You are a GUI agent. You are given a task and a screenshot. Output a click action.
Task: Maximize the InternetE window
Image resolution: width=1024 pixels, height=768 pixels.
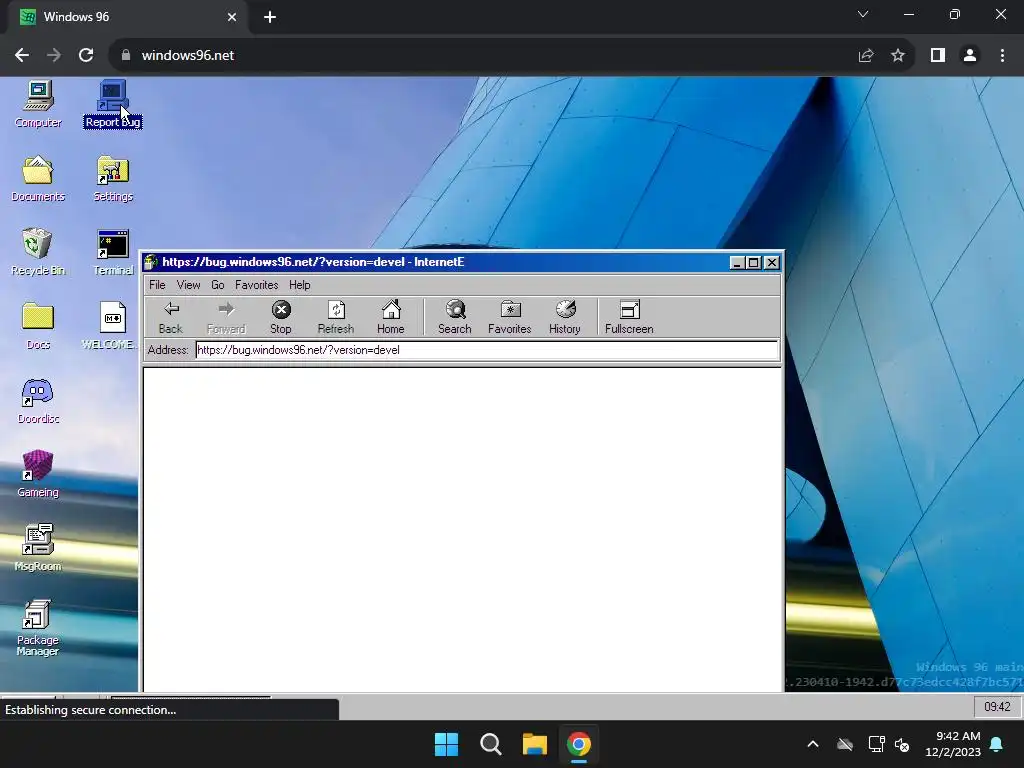click(754, 263)
